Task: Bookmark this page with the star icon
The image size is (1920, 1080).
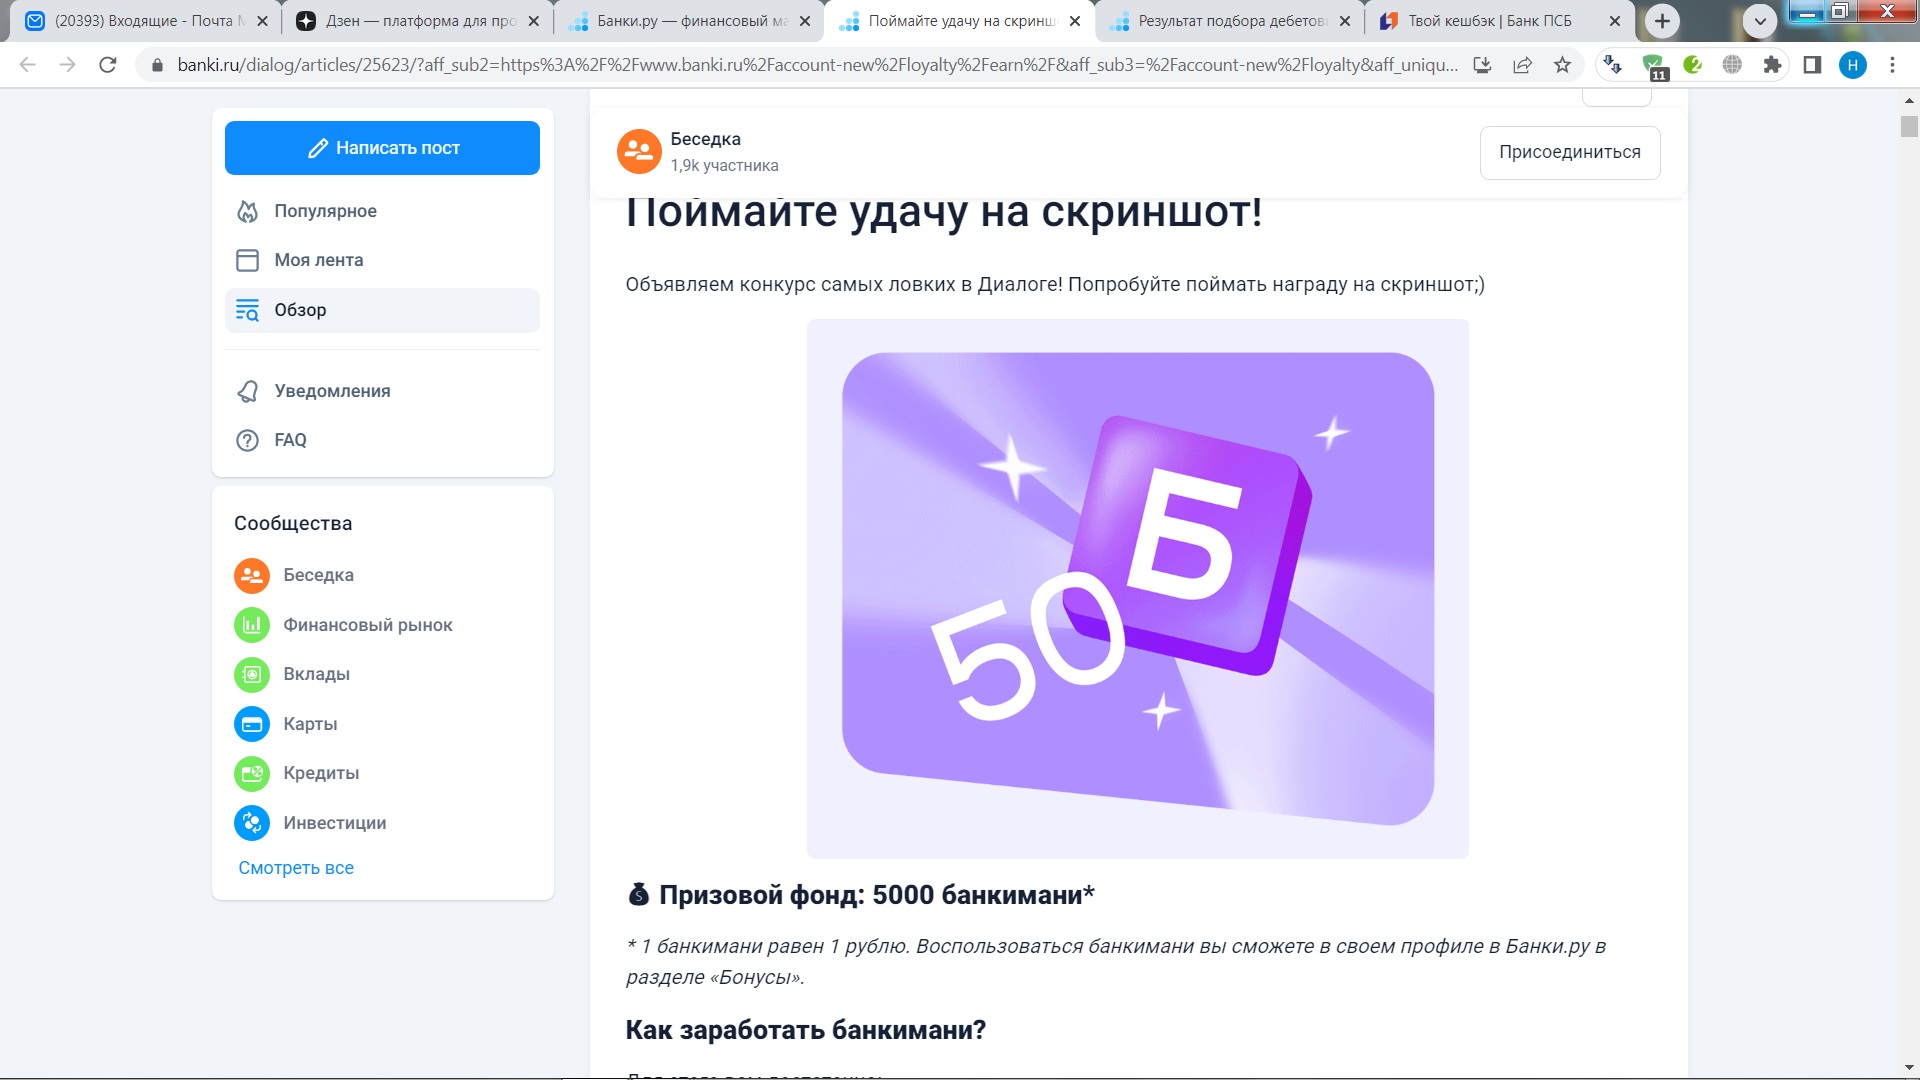Action: click(1562, 65)
